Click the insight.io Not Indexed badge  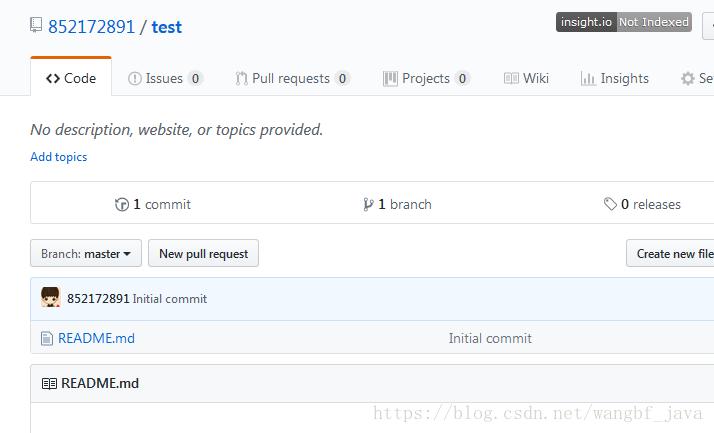624,22
